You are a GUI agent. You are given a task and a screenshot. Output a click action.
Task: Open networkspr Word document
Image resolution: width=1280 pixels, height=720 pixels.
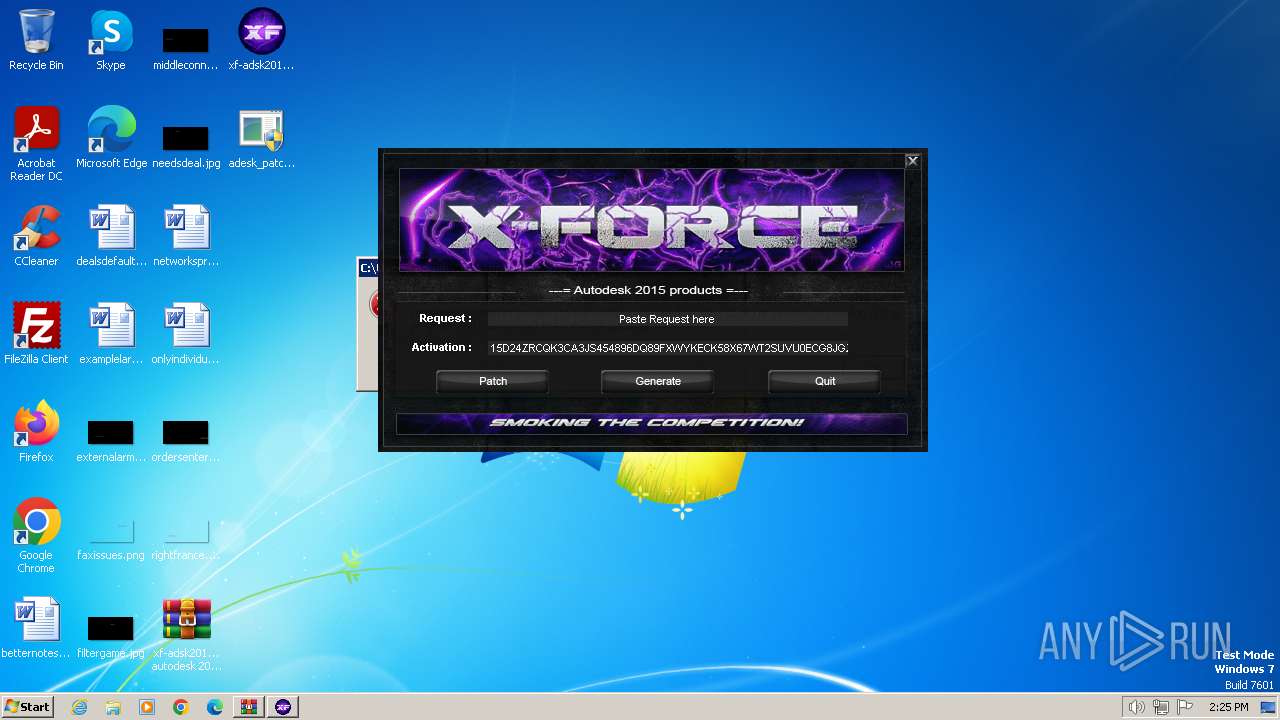[186, 236]
